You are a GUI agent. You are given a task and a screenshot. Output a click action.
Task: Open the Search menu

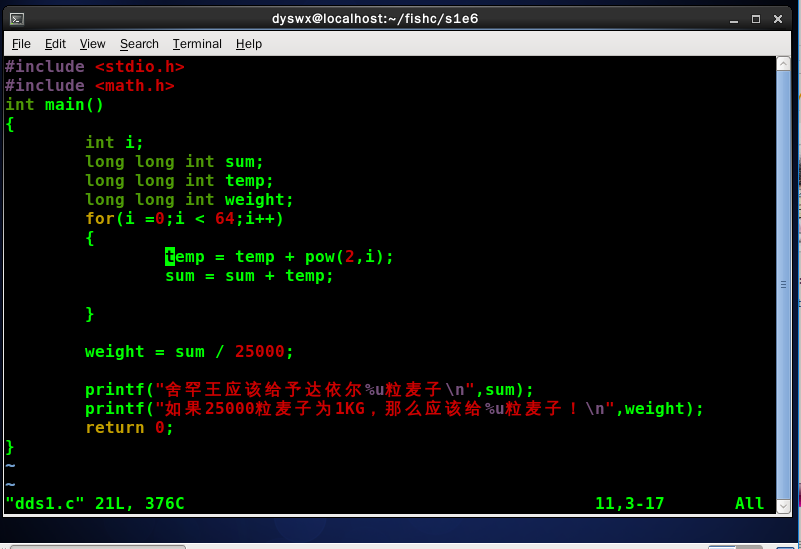[139, 44]
